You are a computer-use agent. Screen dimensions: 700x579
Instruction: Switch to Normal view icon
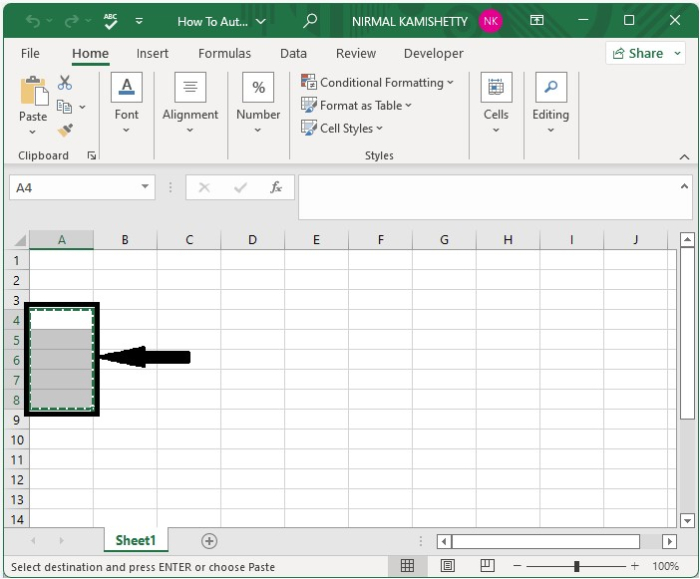(407, 566)
